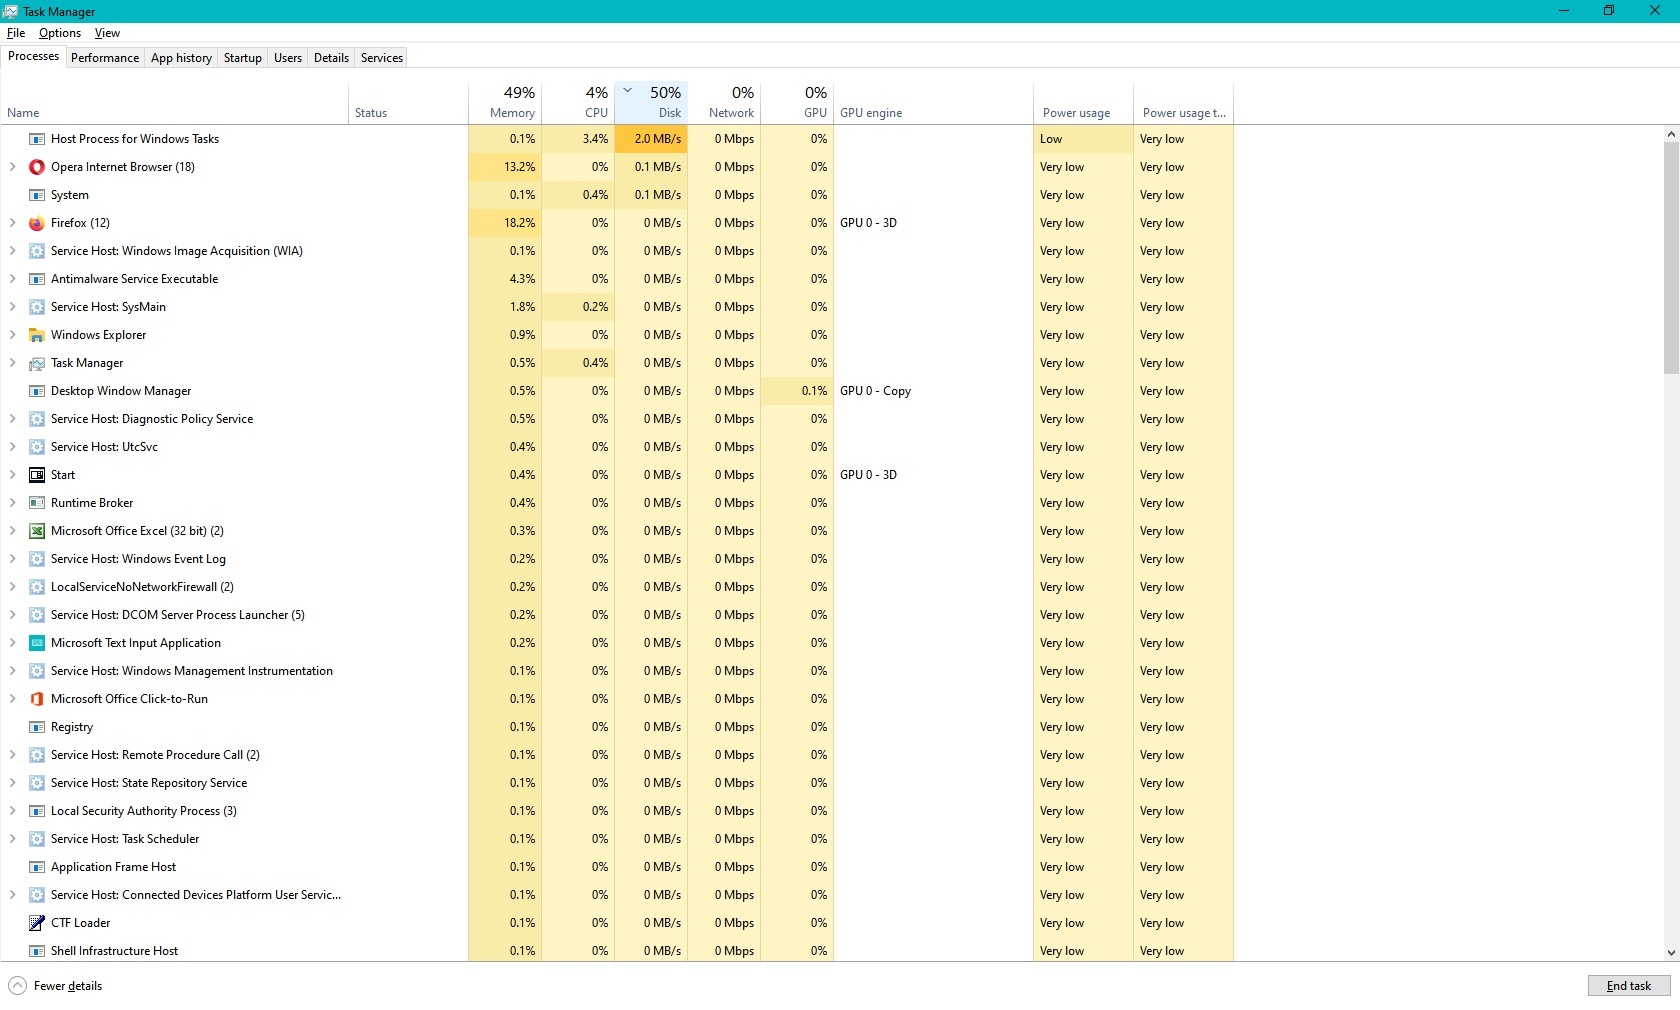This screenshot has height=1010, width=1680.
Task: Sort by the Disk column header
Action: (651, 102)
